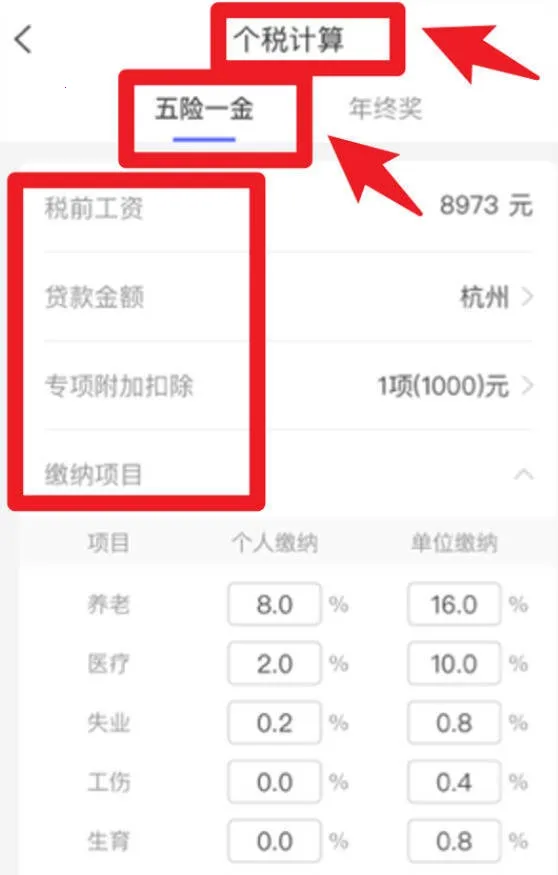Switch to the 年终奖 tab

tap(385, 108)
